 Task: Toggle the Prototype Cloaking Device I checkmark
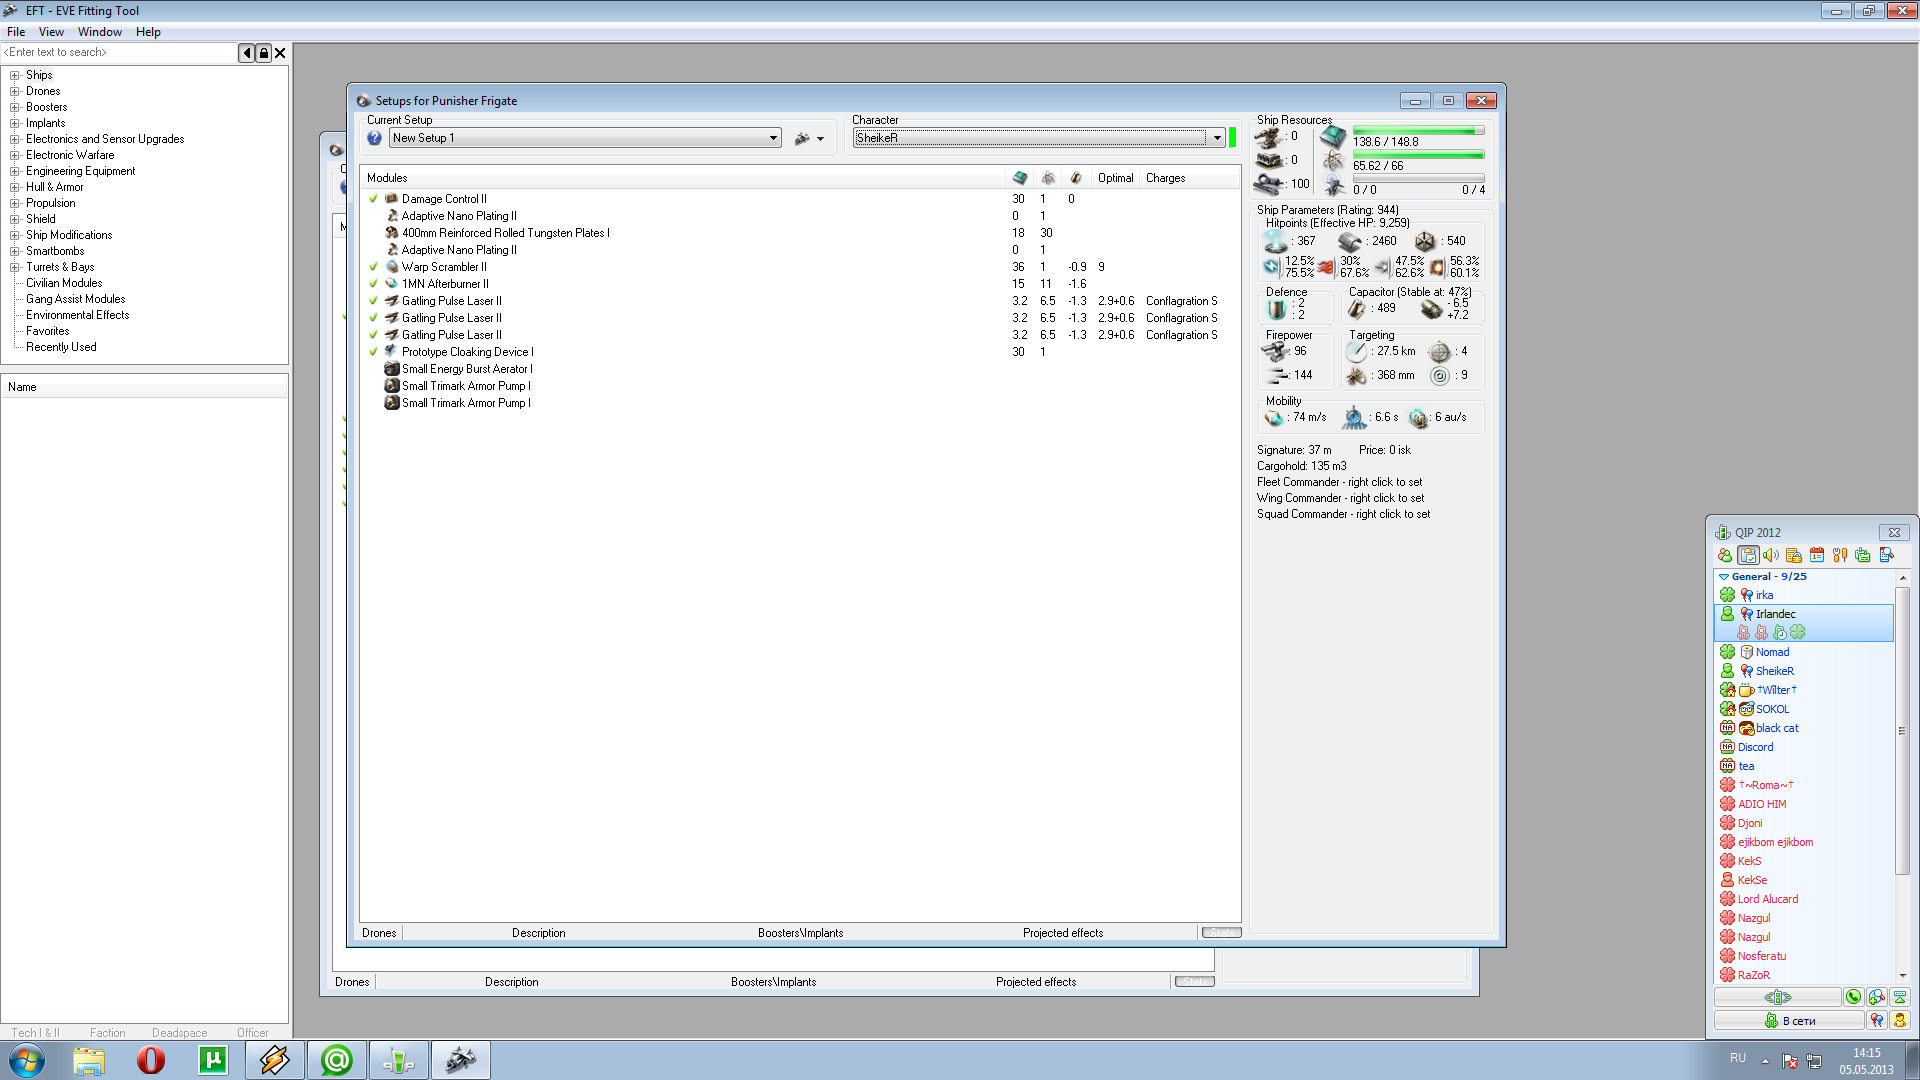(x=373, y=352)
